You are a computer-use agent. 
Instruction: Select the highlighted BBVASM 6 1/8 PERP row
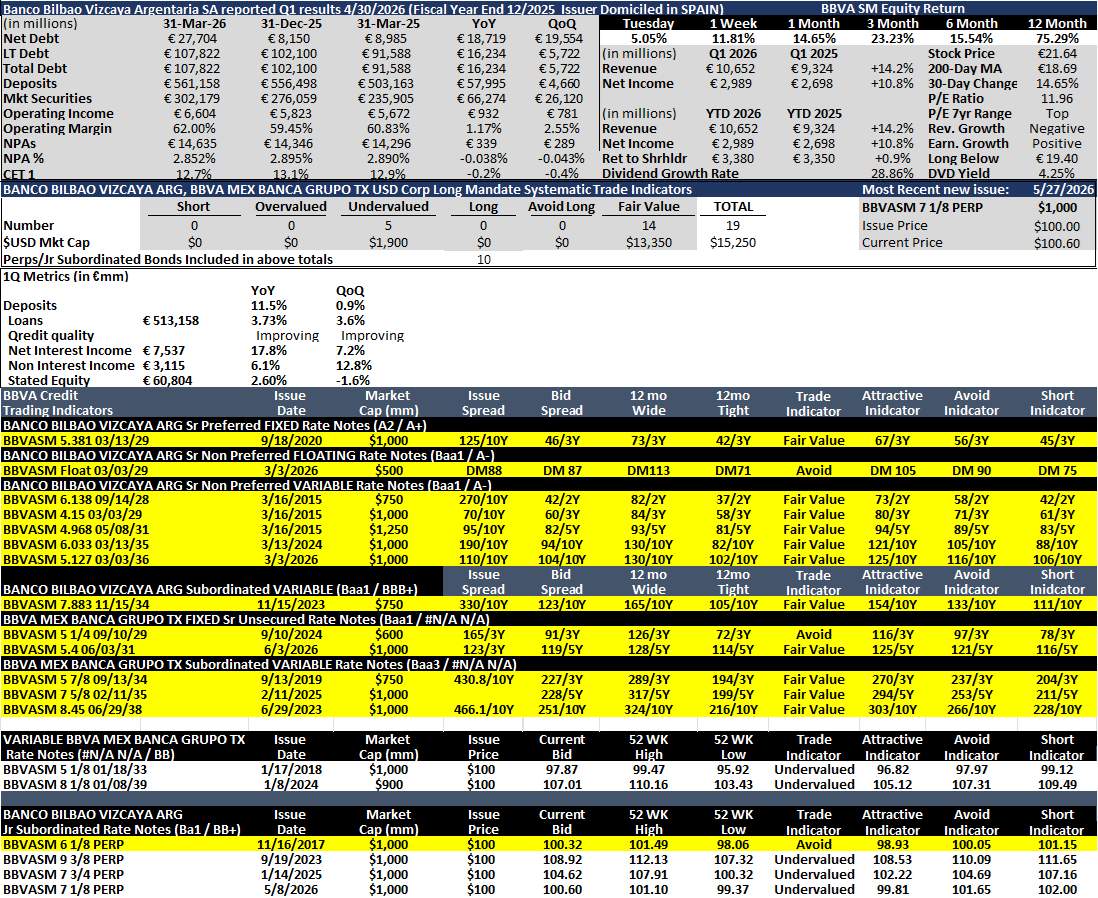pyautogui.click(x=549, y=845)
